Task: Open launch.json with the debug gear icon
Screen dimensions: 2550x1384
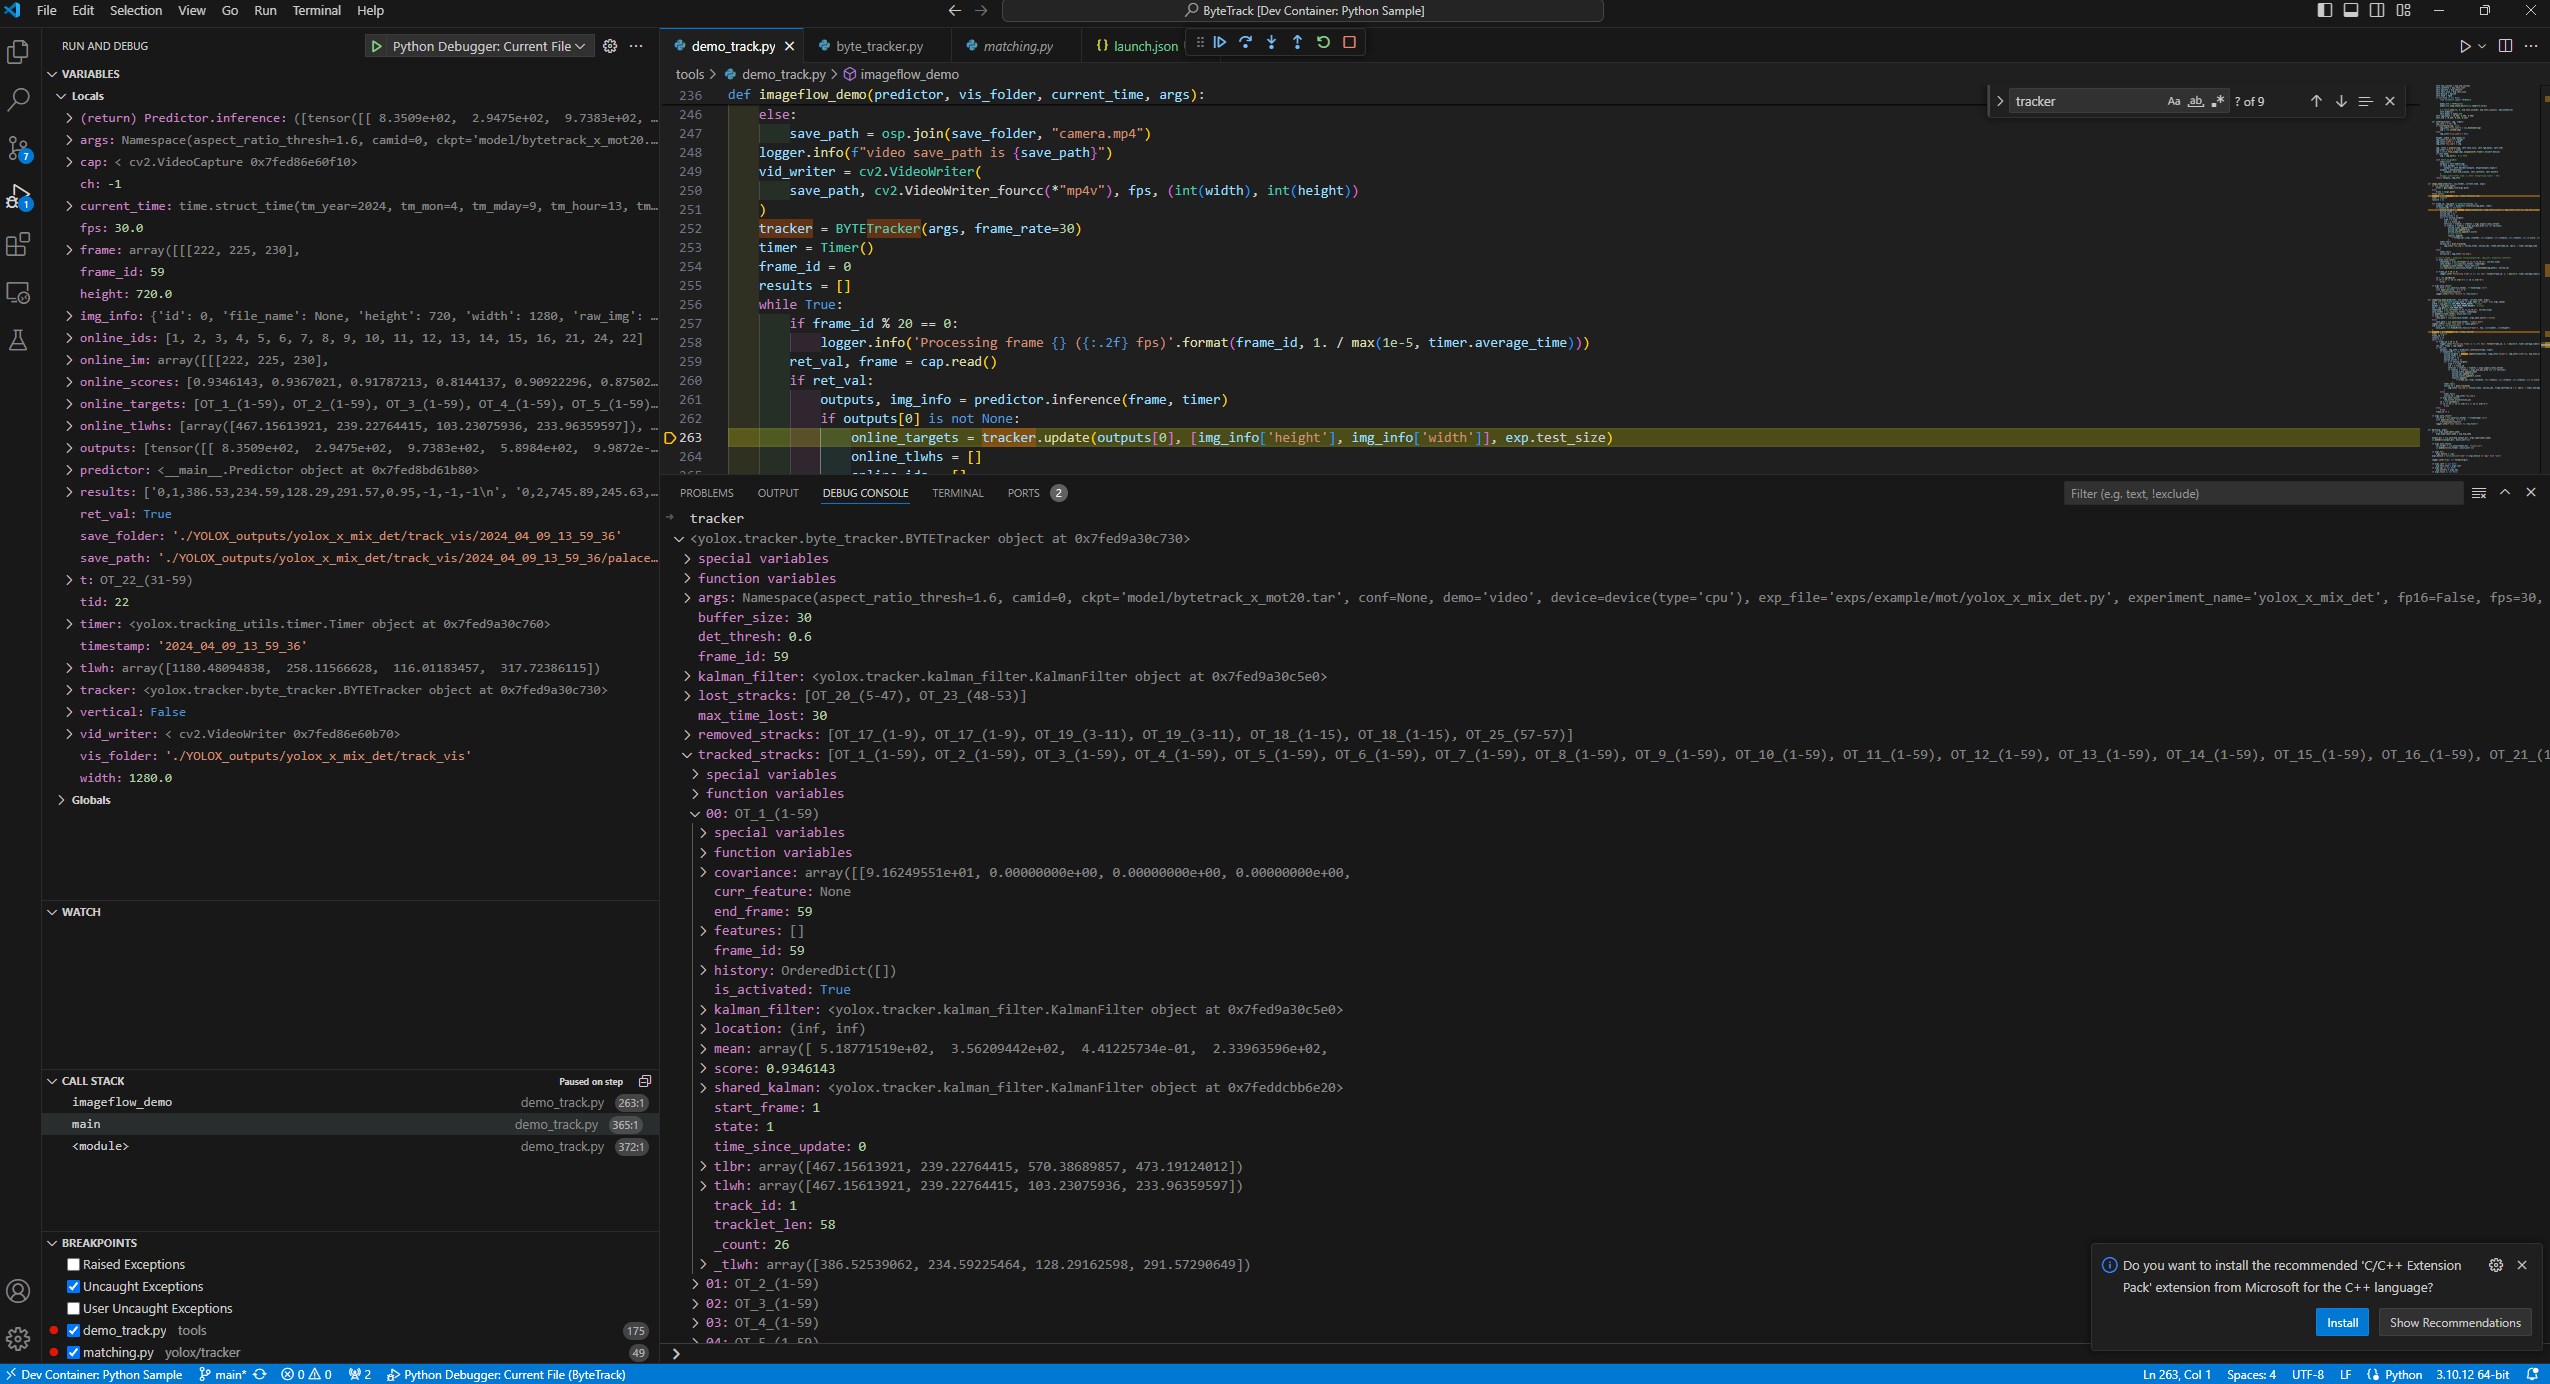Action: point(610,46)
